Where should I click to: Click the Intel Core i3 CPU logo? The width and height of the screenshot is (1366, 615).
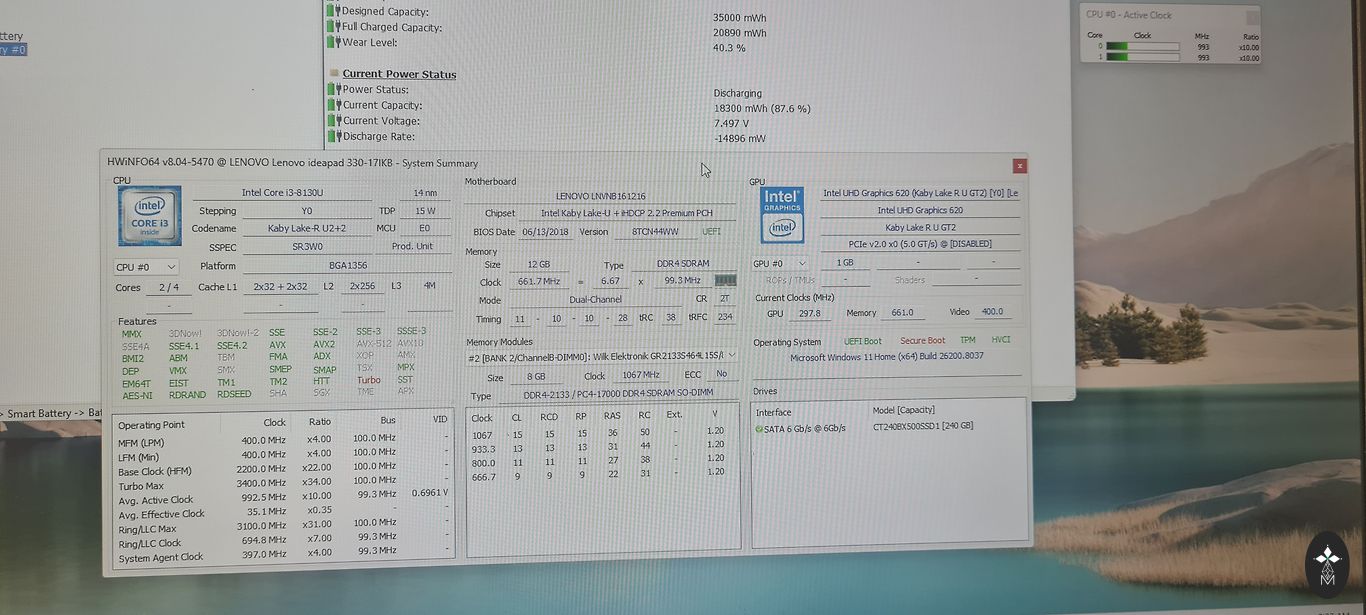(x=150, y=216)
